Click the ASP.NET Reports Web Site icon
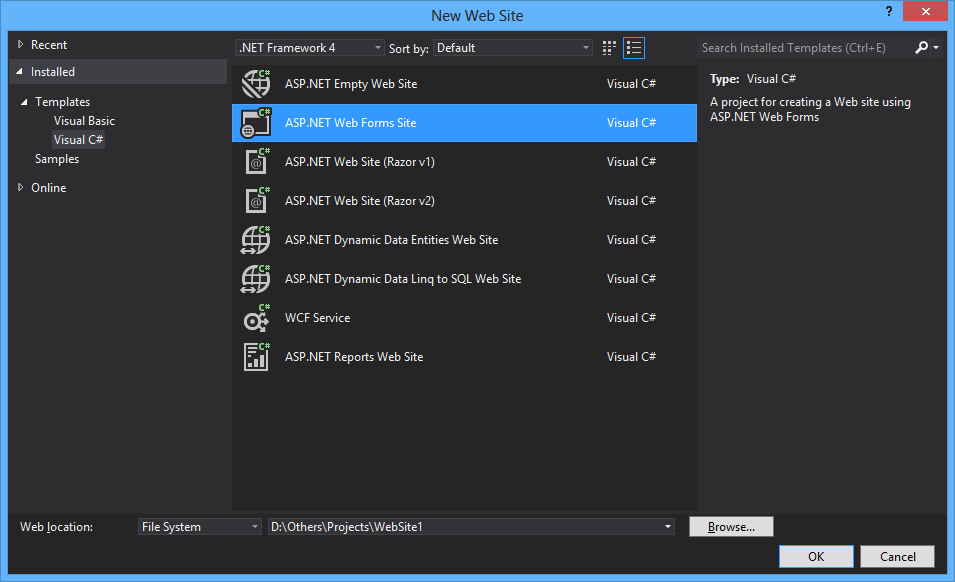Viewport: 955px width, 582px height. tap(256, 357)
